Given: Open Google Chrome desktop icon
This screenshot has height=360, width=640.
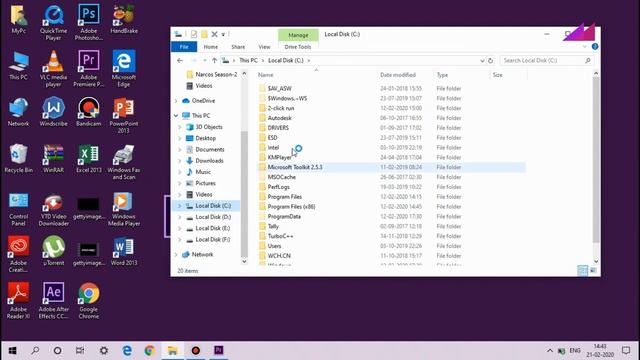Looking at the screenshot, I should tap(89, 300).
